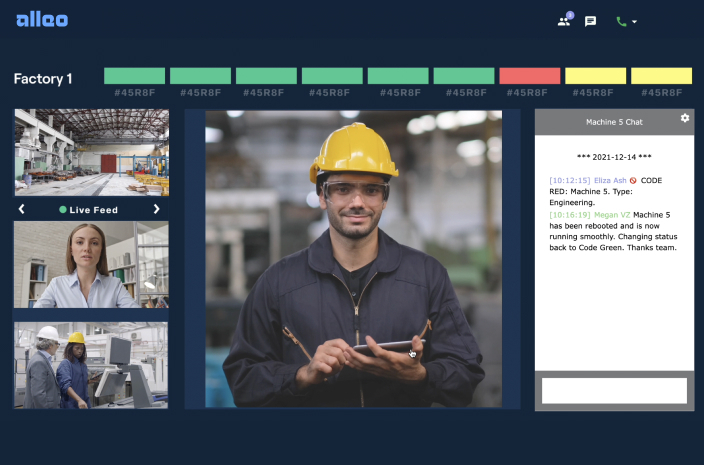704x465 pixels.
Task: Click the #45R8F label under the red bar
Action: (527, 93)
